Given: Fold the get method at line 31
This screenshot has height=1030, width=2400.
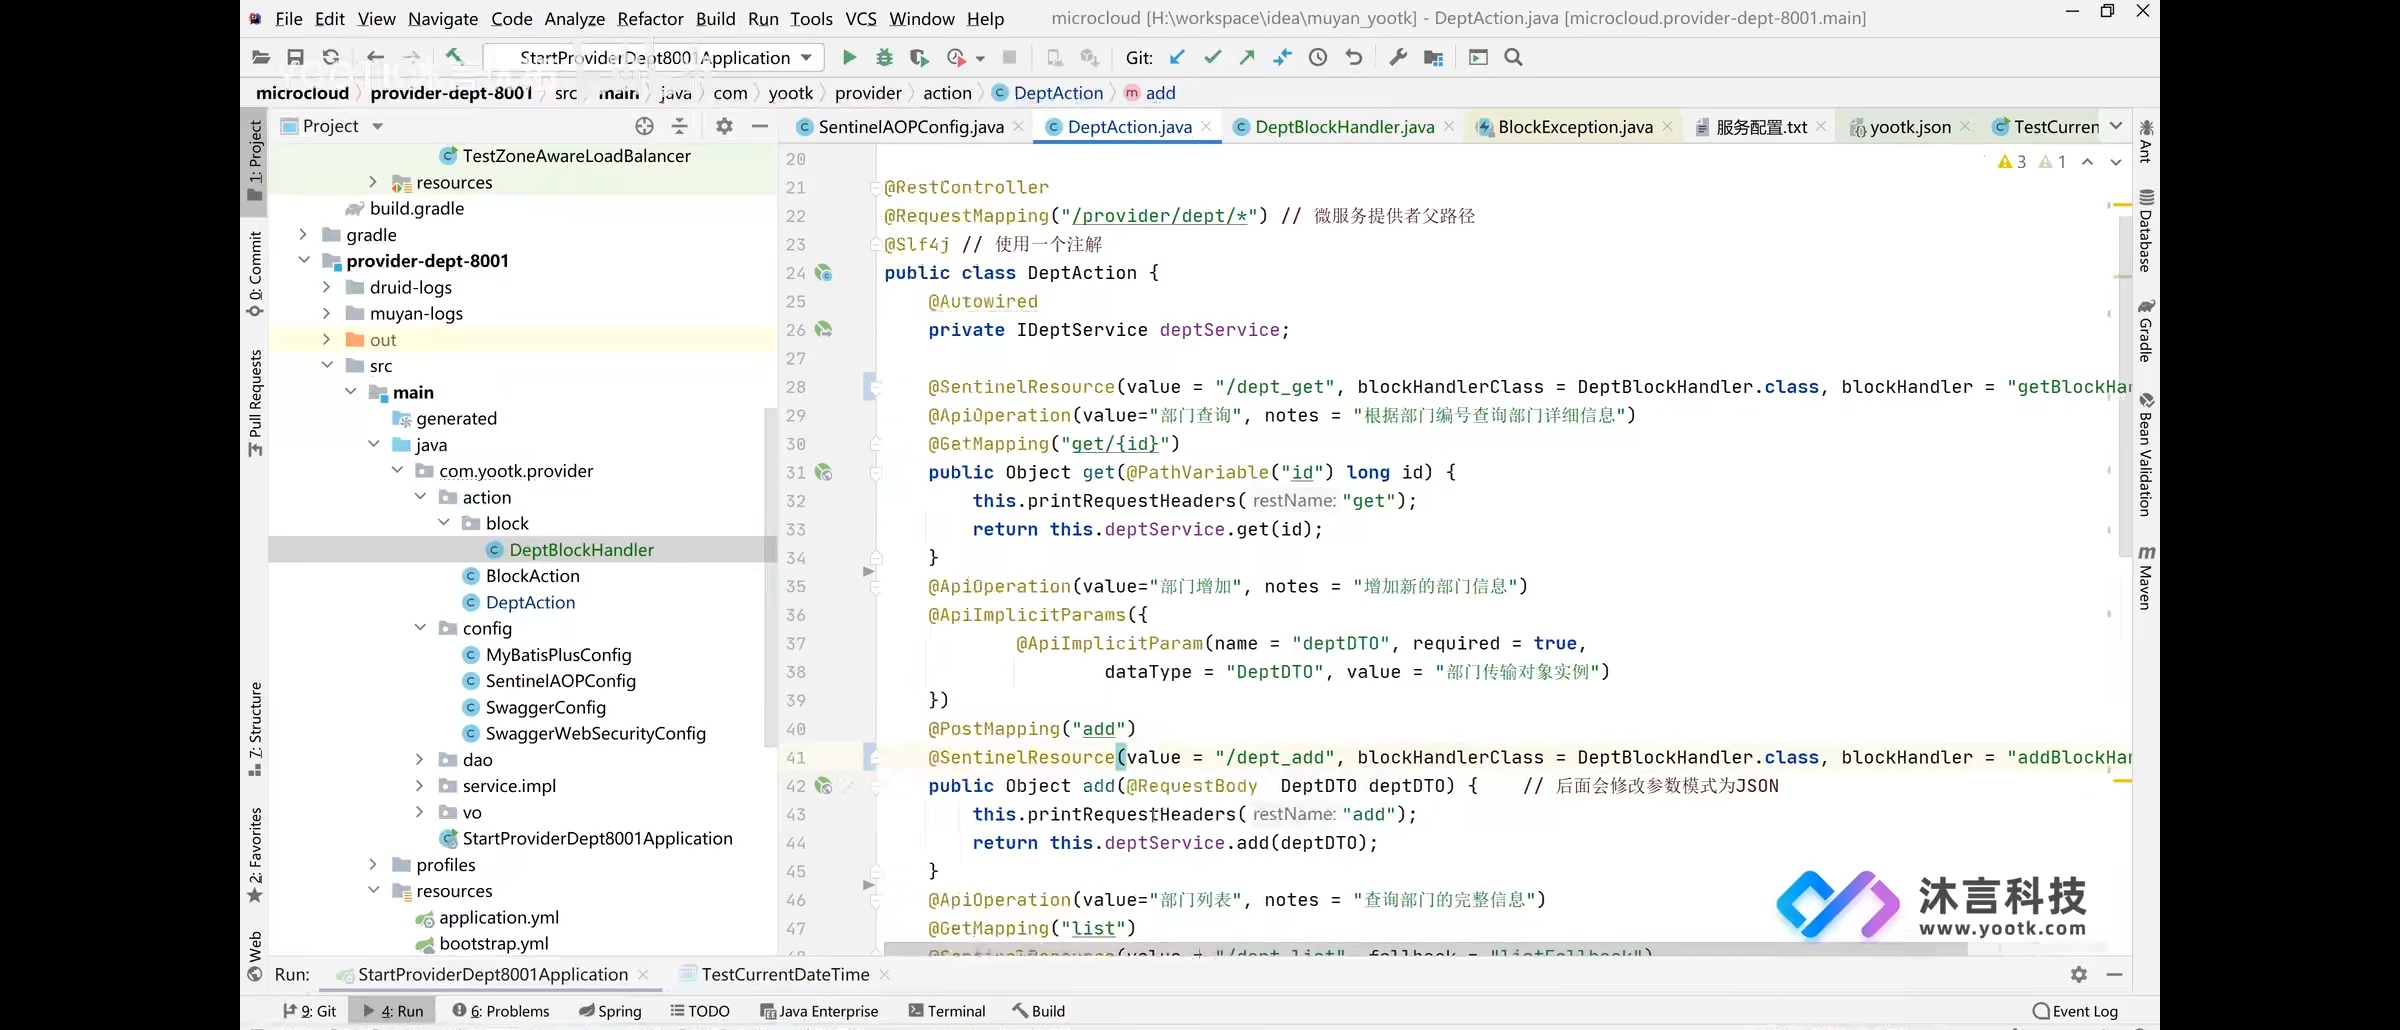Looking at the screenshot, I should [x=875, y=472].
